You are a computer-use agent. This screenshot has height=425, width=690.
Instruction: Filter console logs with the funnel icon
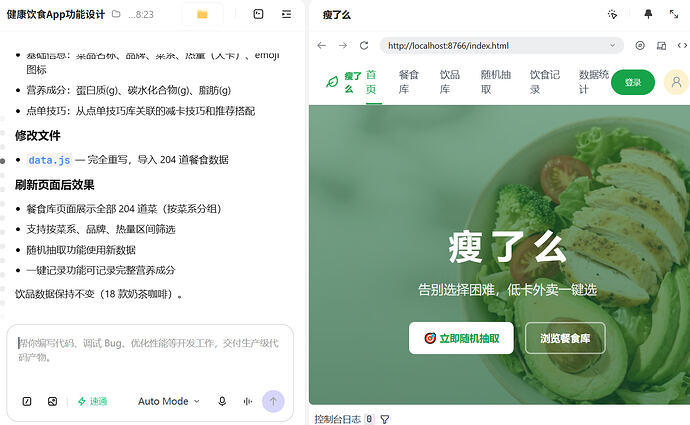[x=385, y=419]
